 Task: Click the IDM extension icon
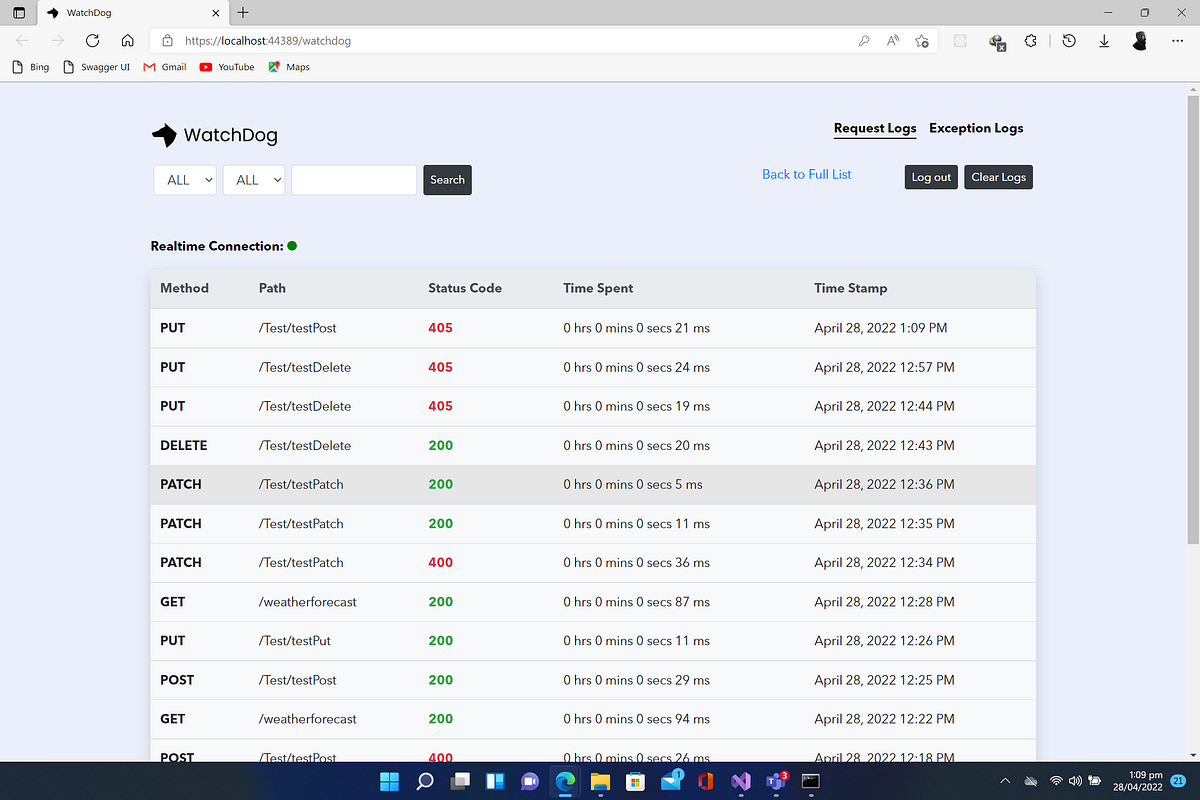tap(997, 43)
